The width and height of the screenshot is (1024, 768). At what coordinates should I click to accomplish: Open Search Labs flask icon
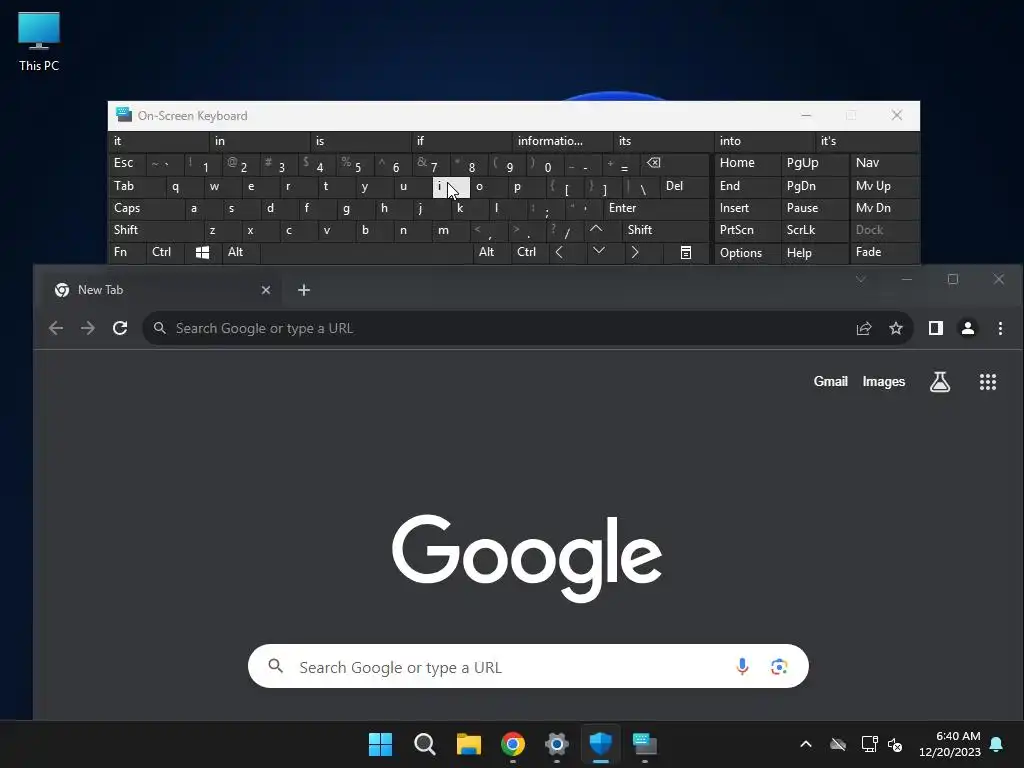[940, 382]
